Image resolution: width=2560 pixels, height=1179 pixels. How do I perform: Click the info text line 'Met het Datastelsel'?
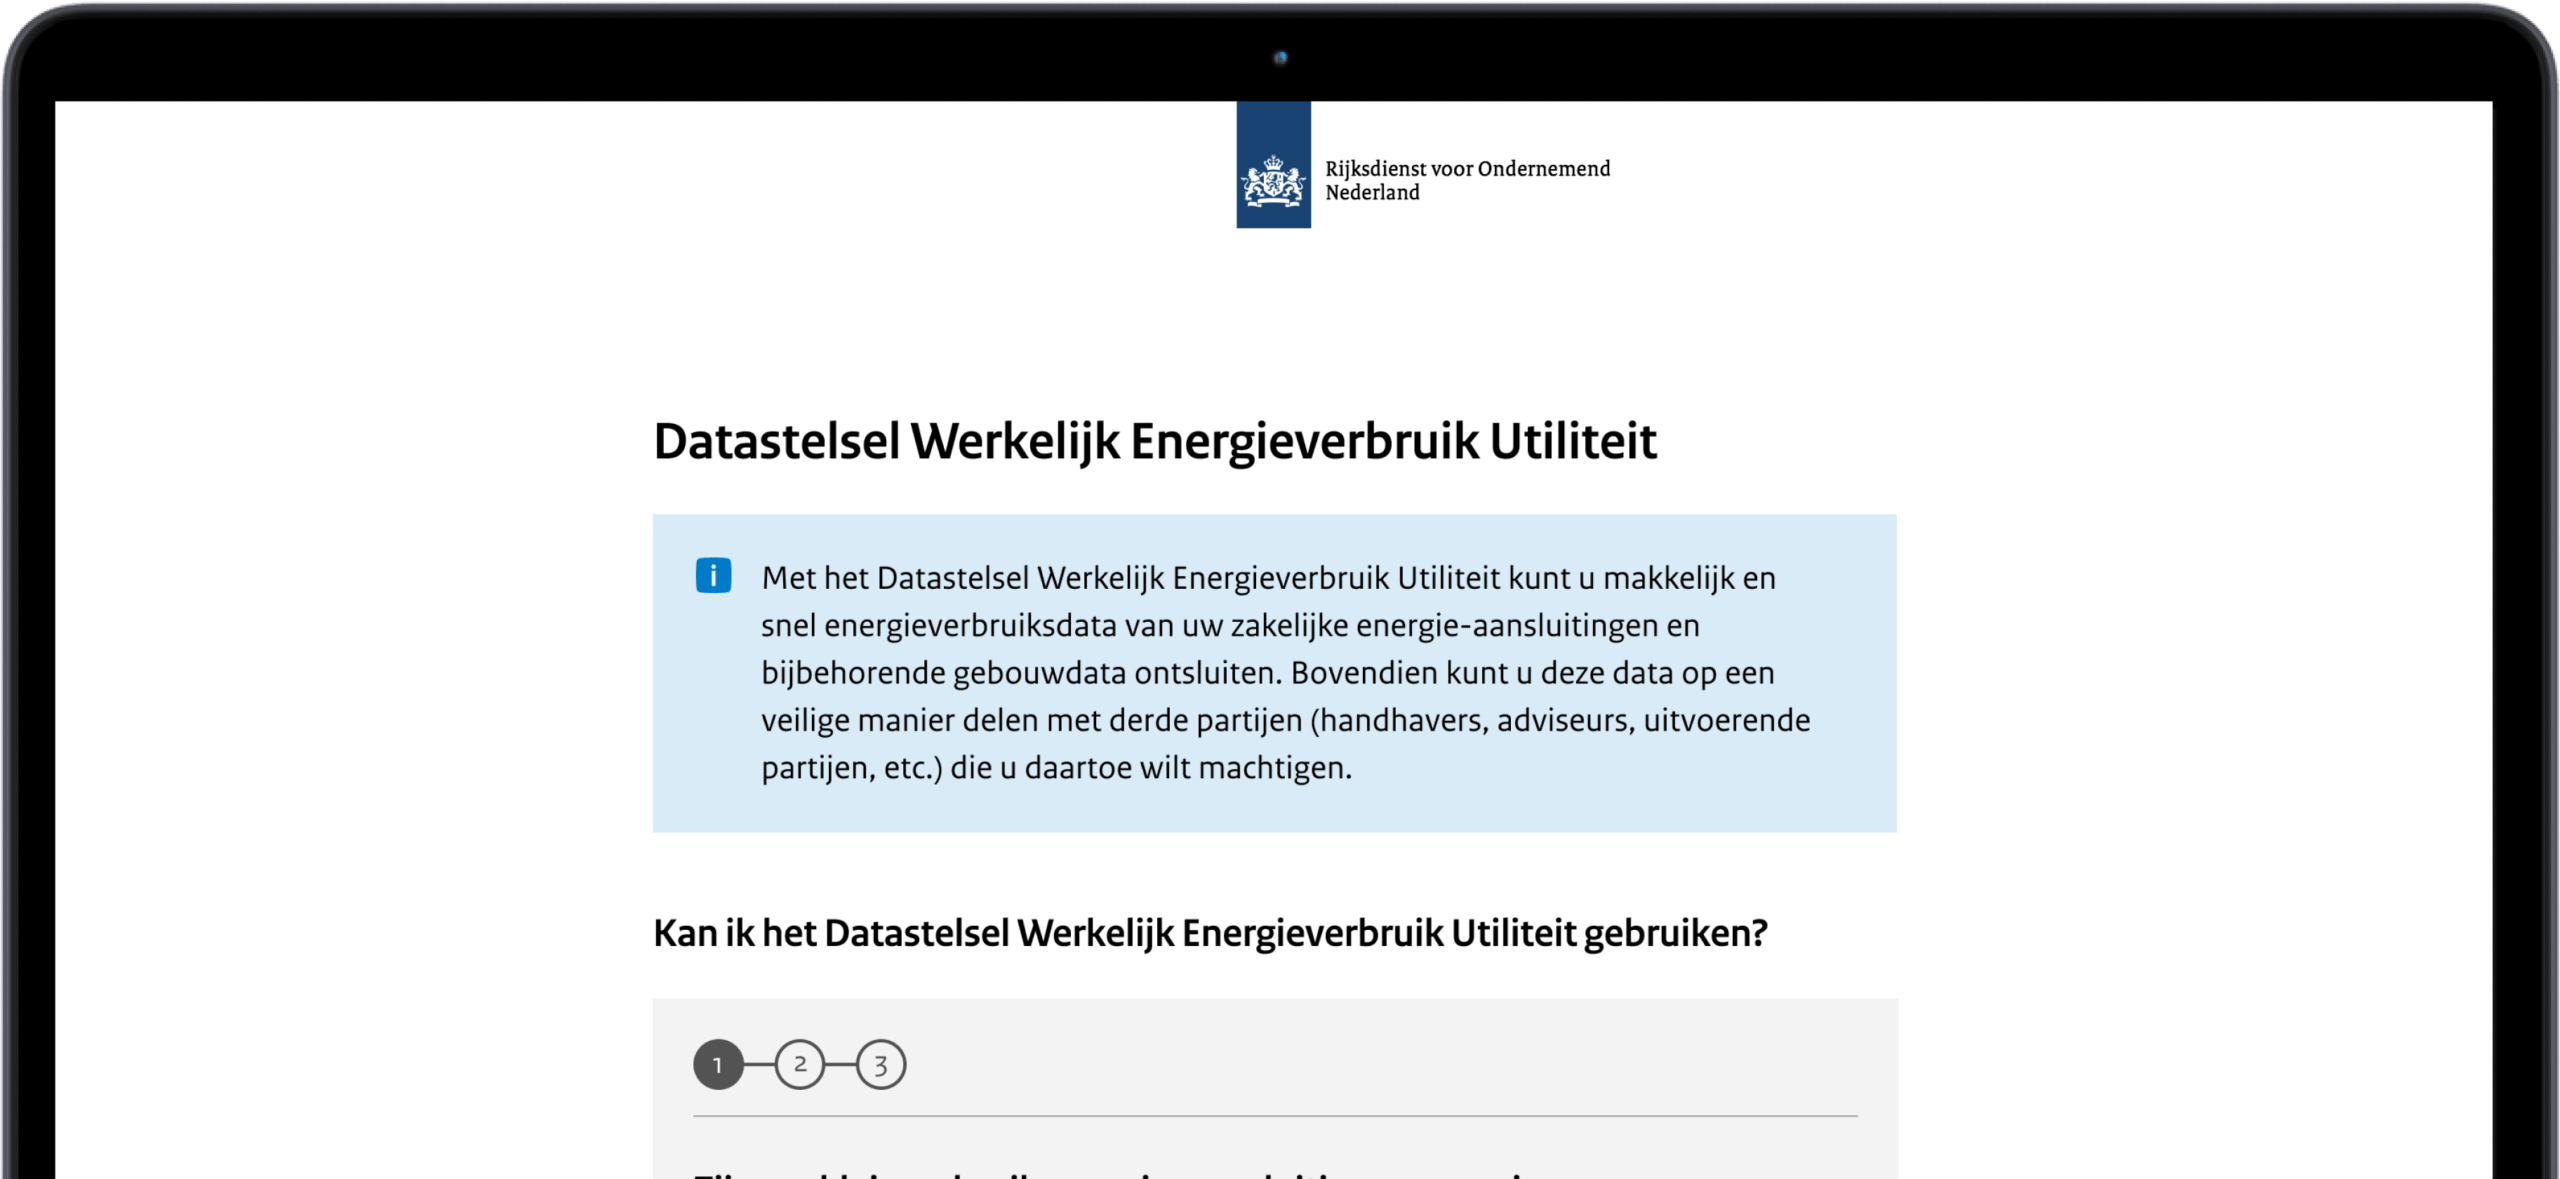[x=895, y=578]
